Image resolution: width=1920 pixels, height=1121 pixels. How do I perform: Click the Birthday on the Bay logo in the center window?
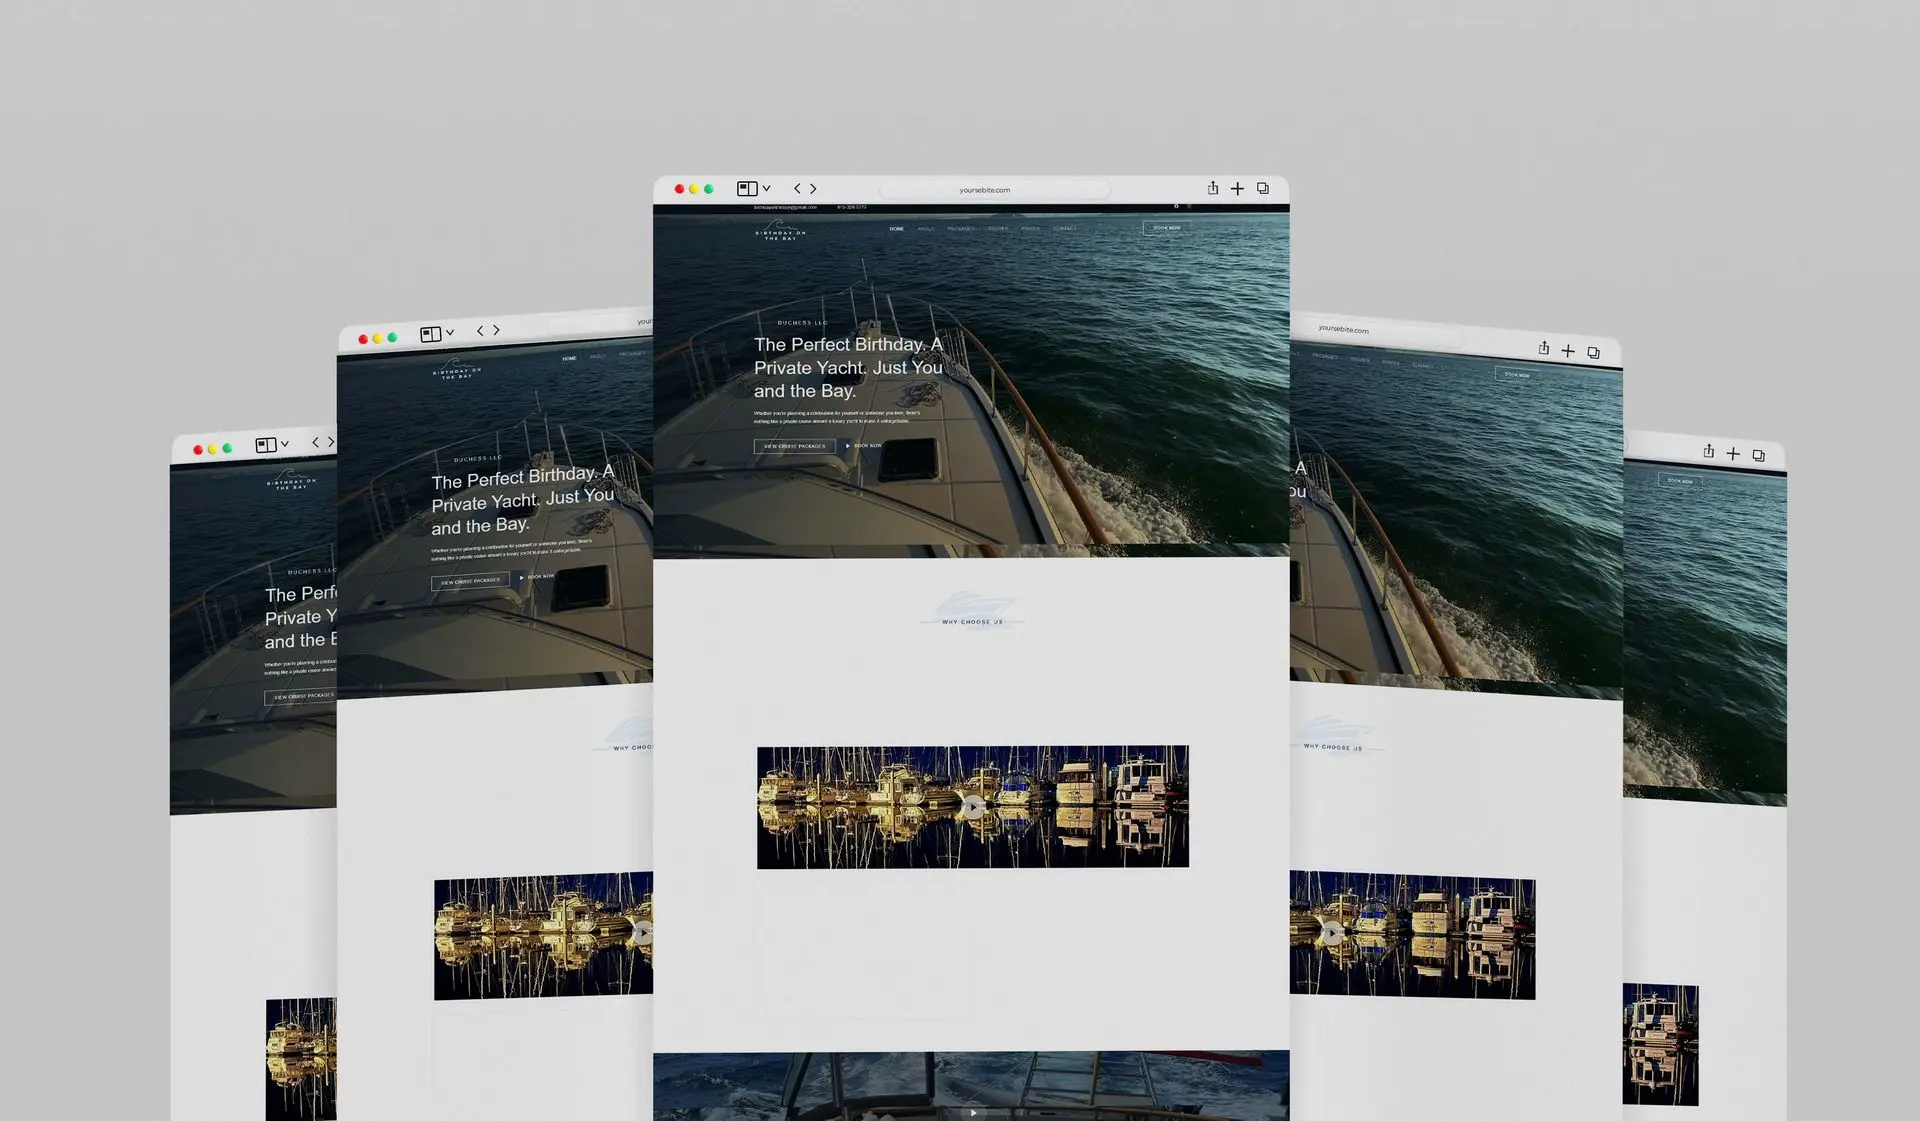[780, 232]
